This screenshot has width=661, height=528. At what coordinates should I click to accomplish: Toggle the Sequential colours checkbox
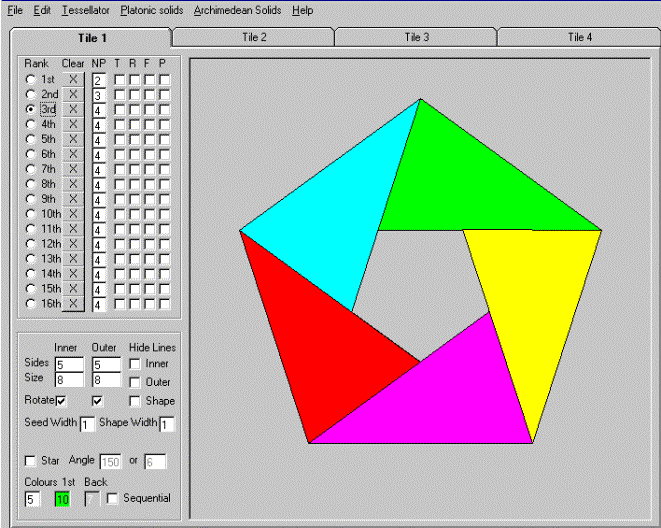[112, 498]
